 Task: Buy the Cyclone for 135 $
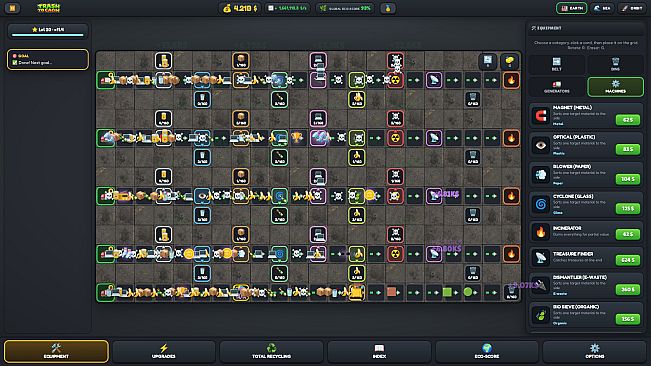pos(627,208)
